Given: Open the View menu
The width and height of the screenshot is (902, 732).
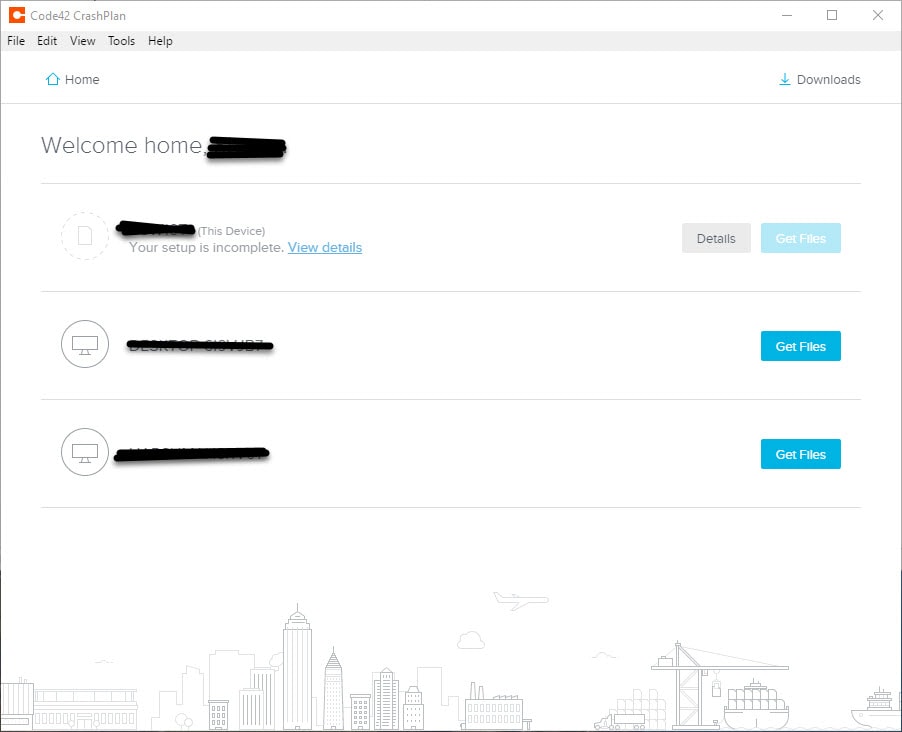Looking at the screenshot, I should (83, 41).
